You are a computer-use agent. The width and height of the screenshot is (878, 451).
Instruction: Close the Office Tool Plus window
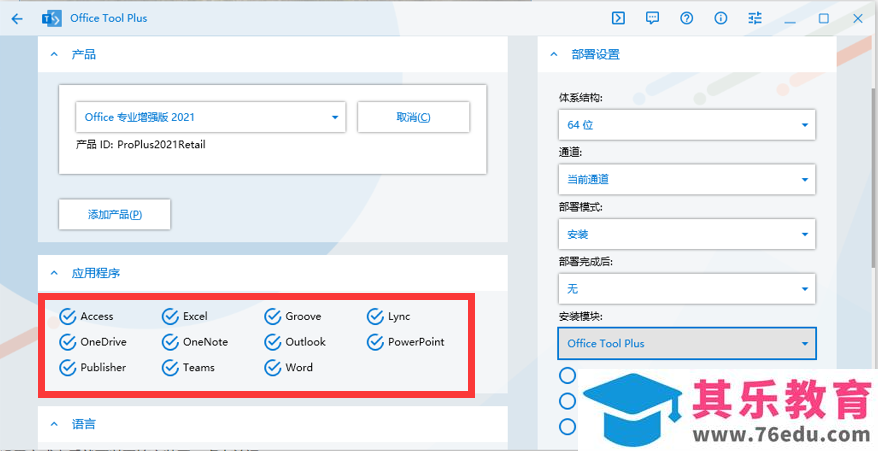(858, 18)
